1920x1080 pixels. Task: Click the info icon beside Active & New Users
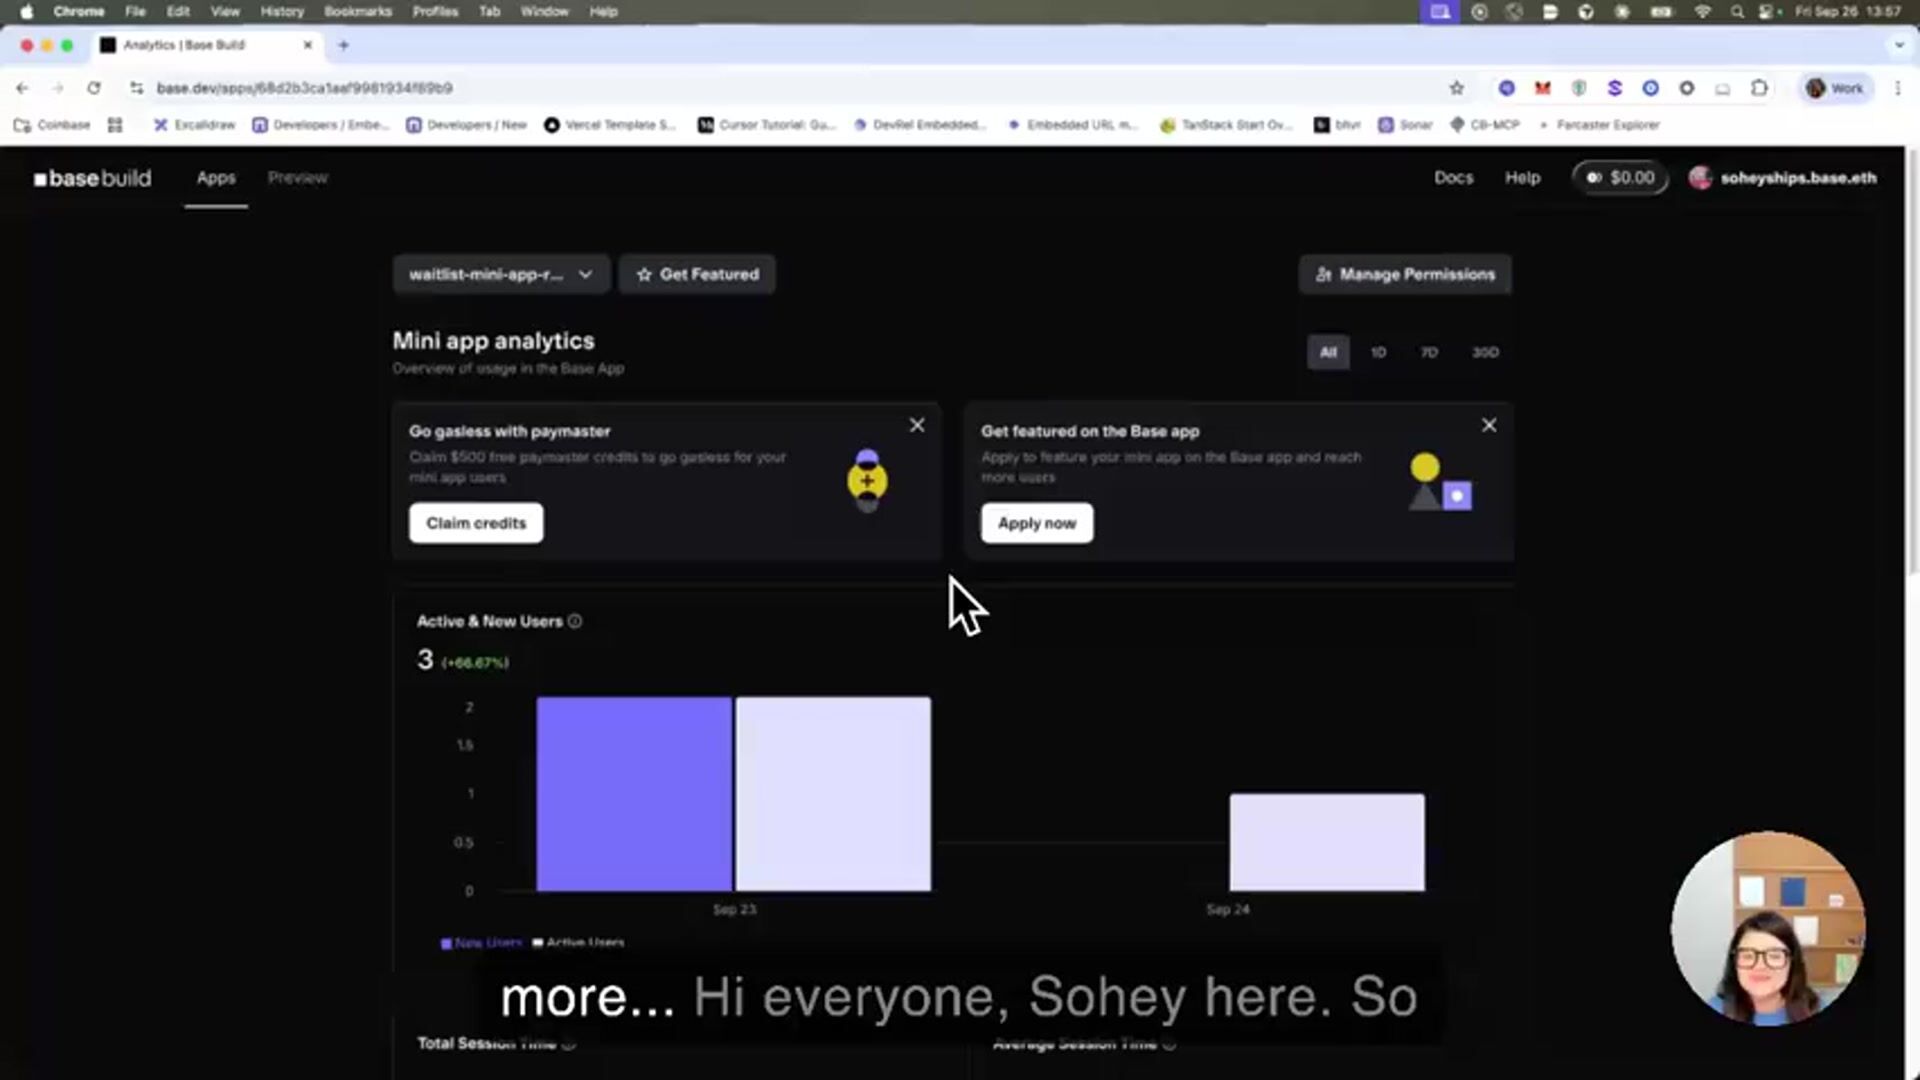(575, 621)
